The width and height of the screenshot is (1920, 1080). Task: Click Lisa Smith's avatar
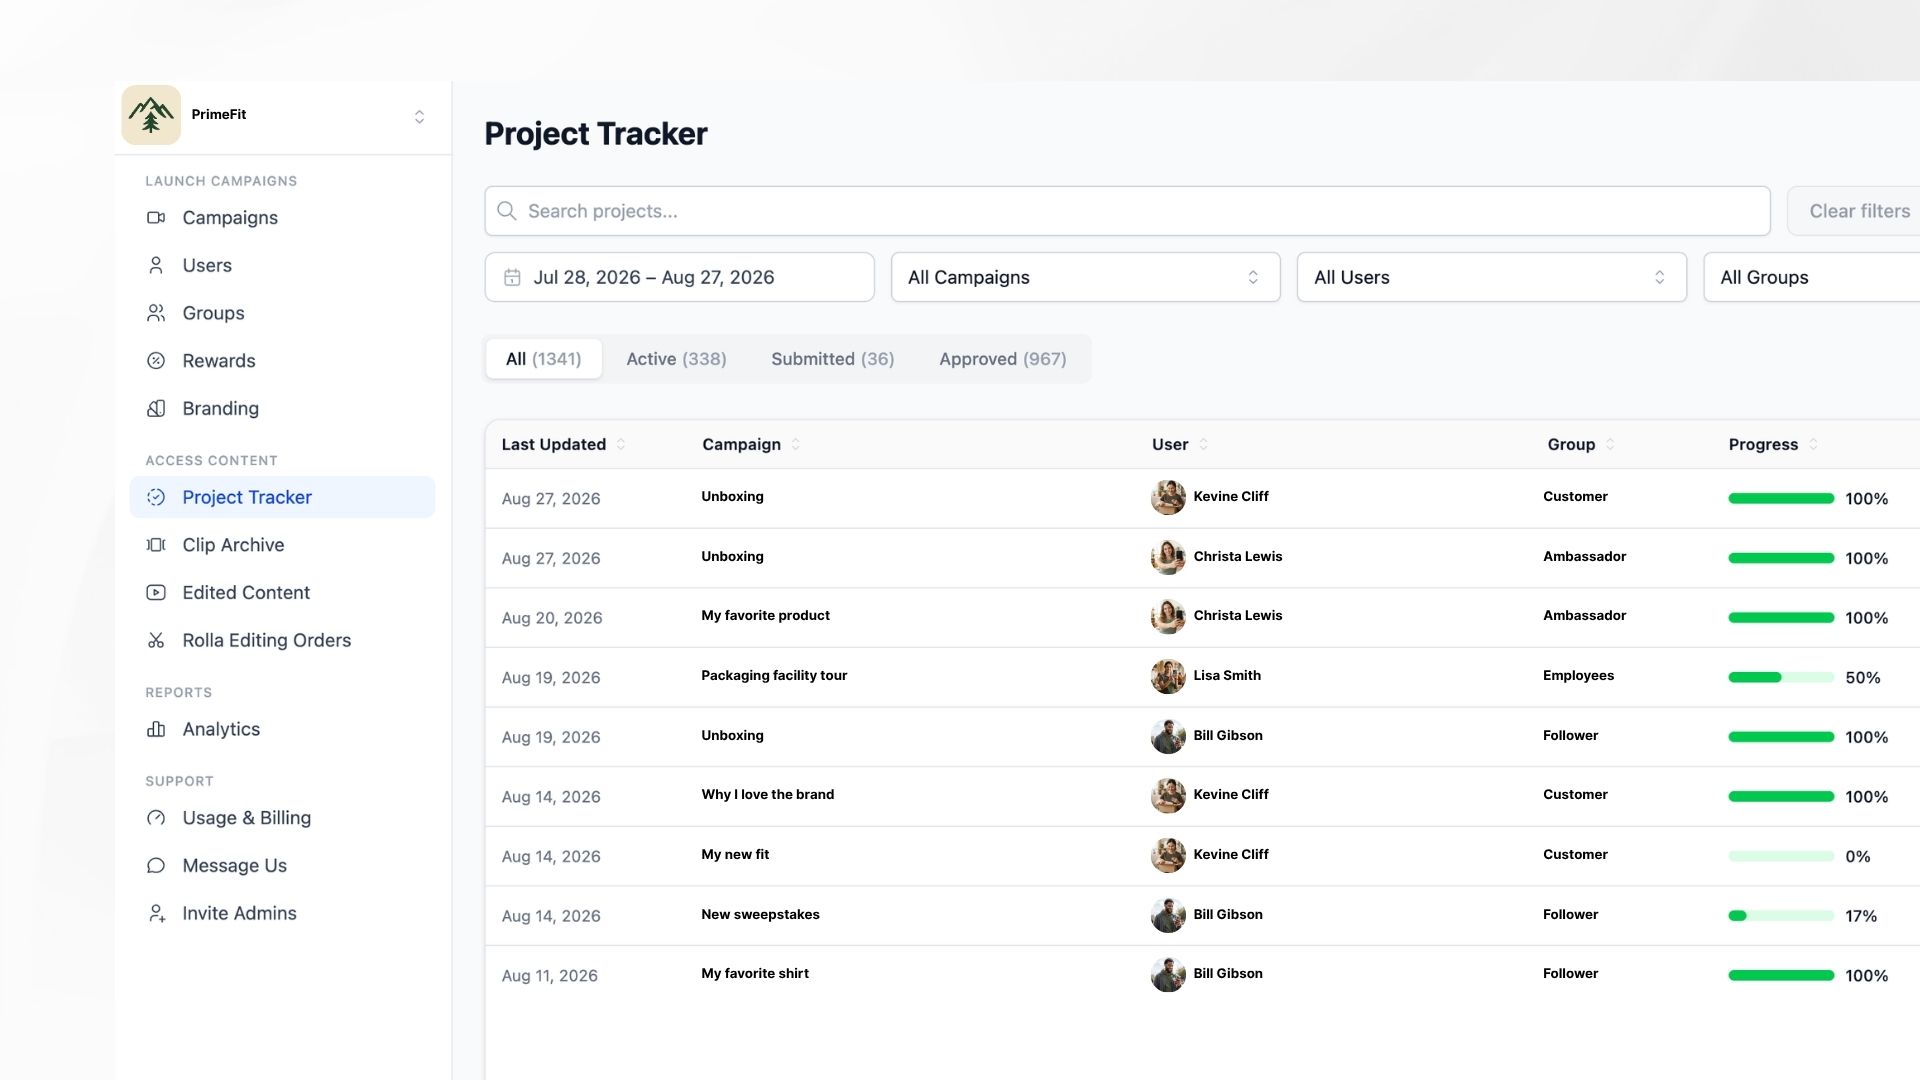coord(1168,676)
